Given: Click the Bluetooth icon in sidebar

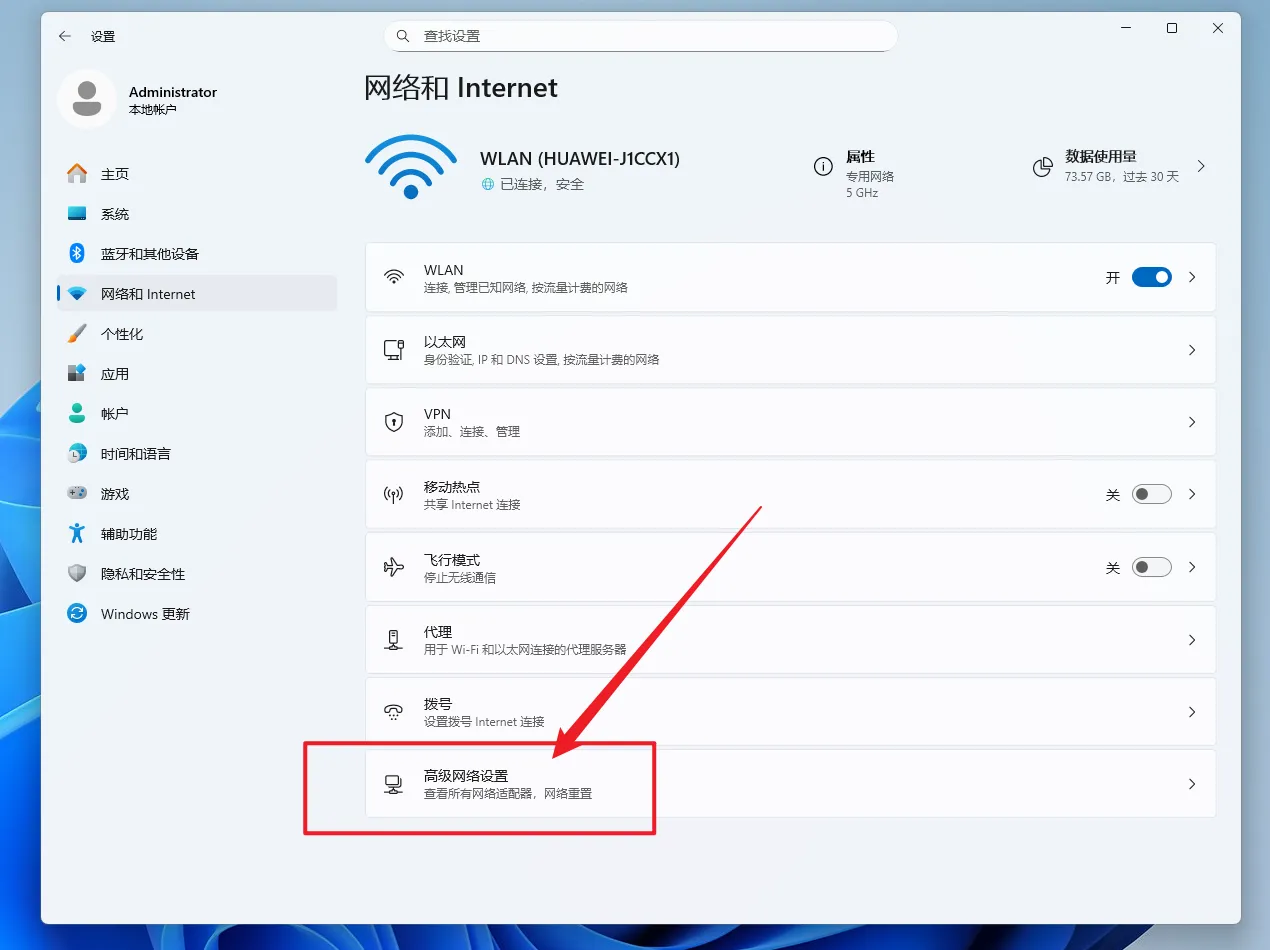Looking at the screenshot, I should pyautogui.click(x=77, y=254).
